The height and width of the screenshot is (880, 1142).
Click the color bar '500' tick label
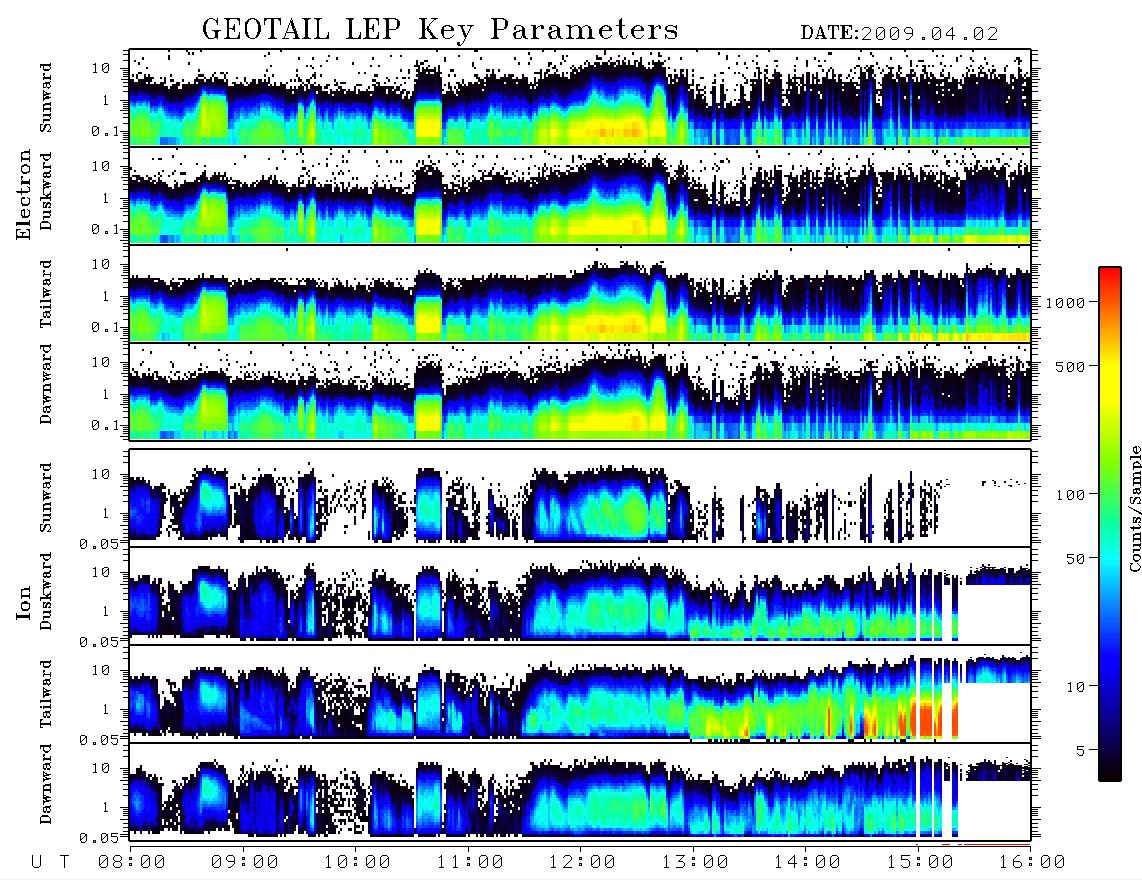coord(1070,366)
